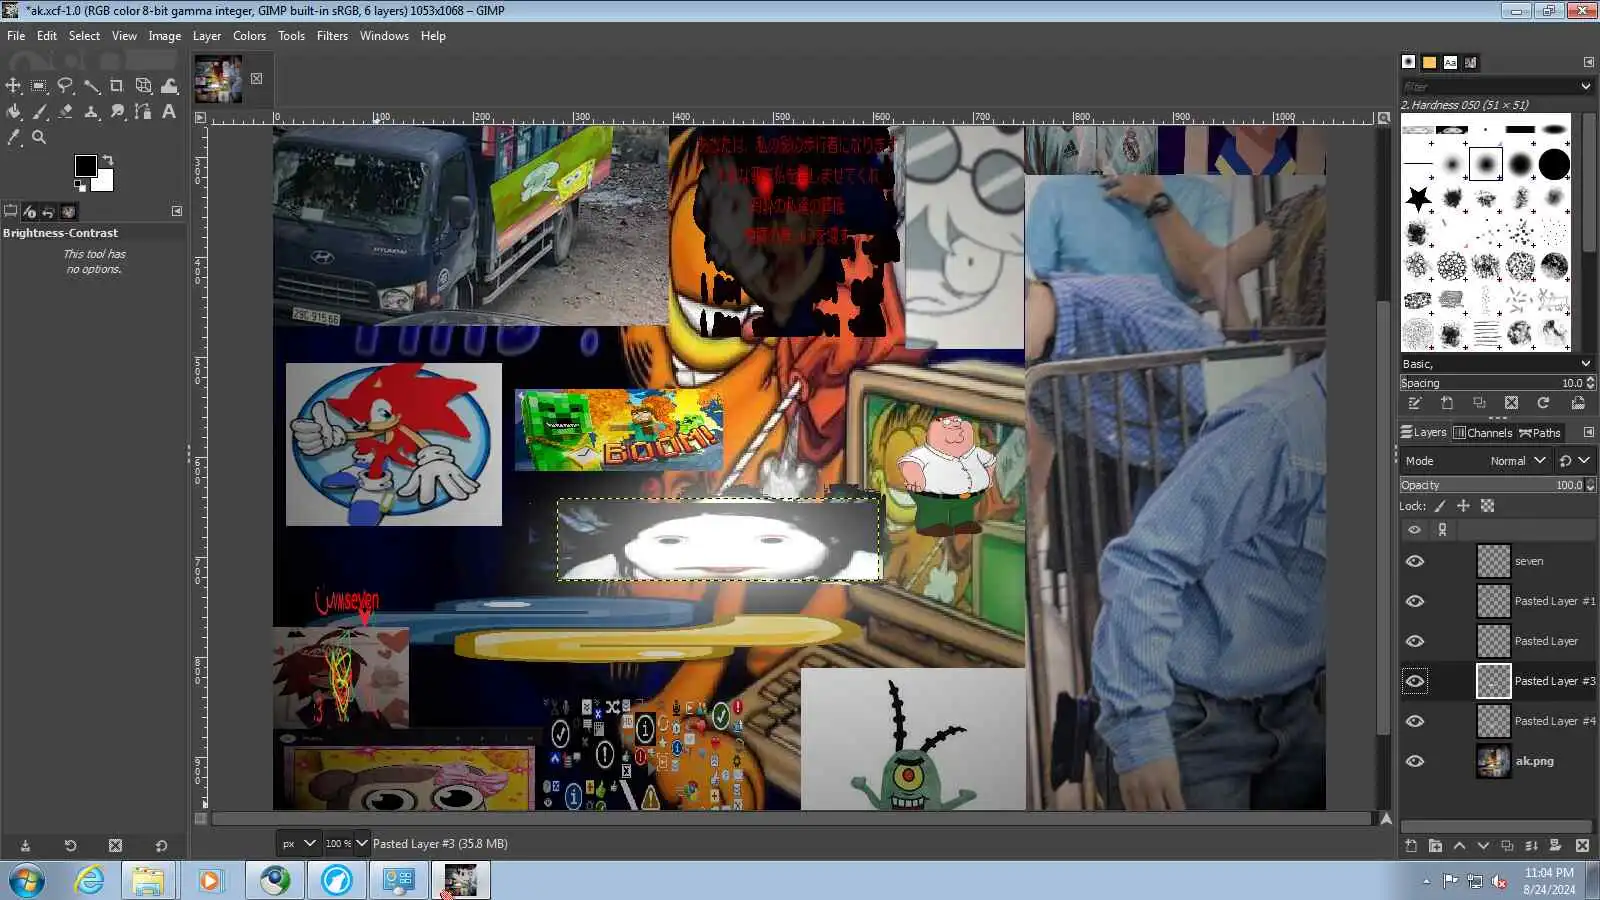Refresh the brushes list
This screenshot has width=1600, height=900.
[1543, 403]
